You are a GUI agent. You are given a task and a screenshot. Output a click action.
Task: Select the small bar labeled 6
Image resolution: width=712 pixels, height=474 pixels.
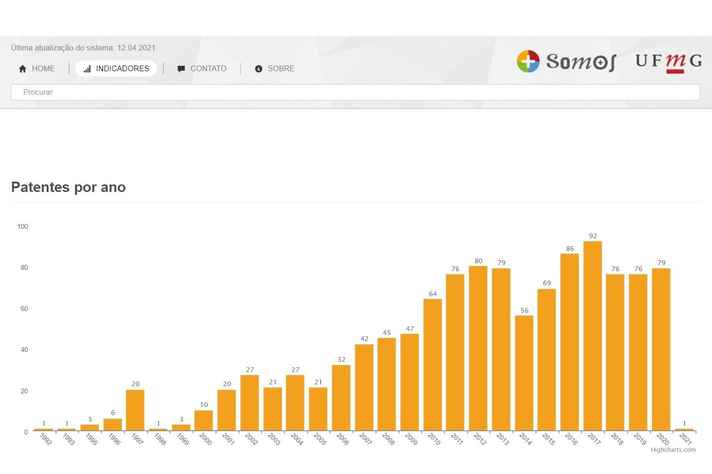click(x=113, y=425)
